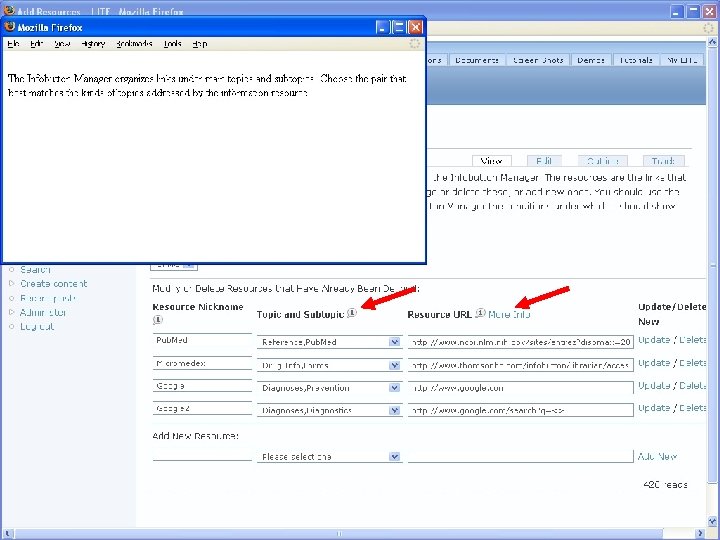Click left arrow of the horizontal scrollbar
The width and height of the screenshot is (720, 540).
(6, 533)
